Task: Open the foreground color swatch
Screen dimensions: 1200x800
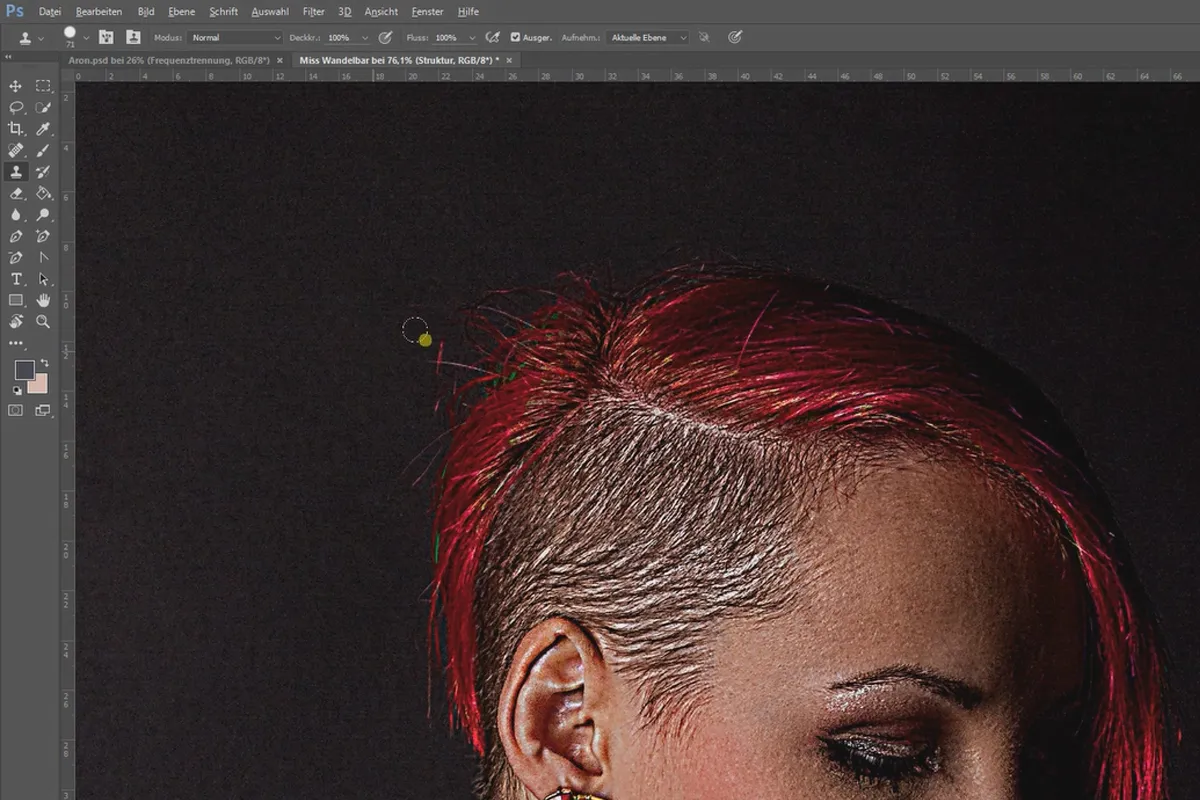Action: (x=24, y=370)
